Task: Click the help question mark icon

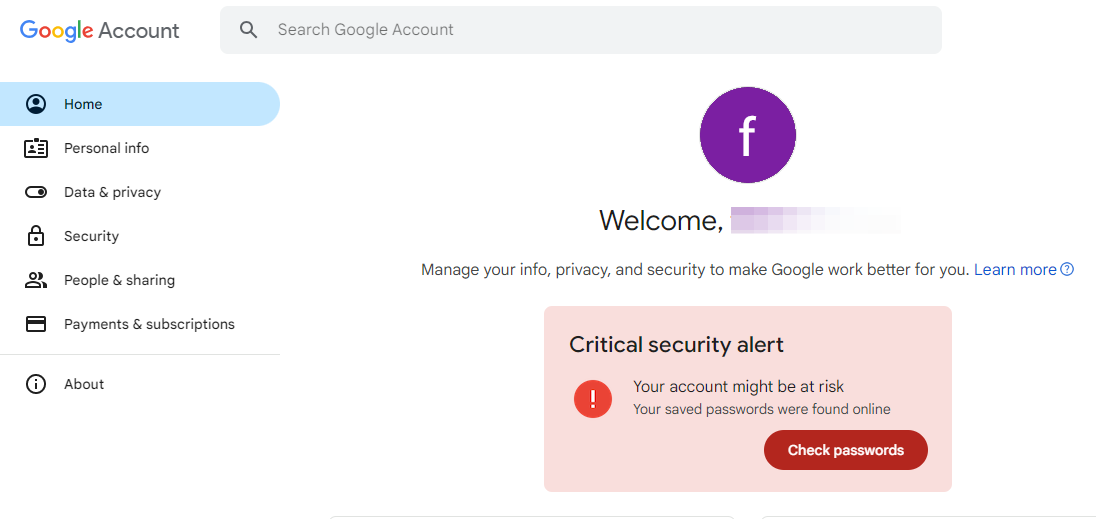Action: coord(1067,269)
